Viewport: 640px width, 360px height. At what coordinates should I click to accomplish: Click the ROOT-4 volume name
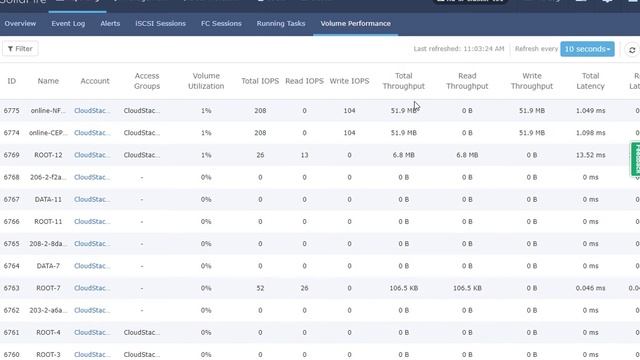point(48,332)
